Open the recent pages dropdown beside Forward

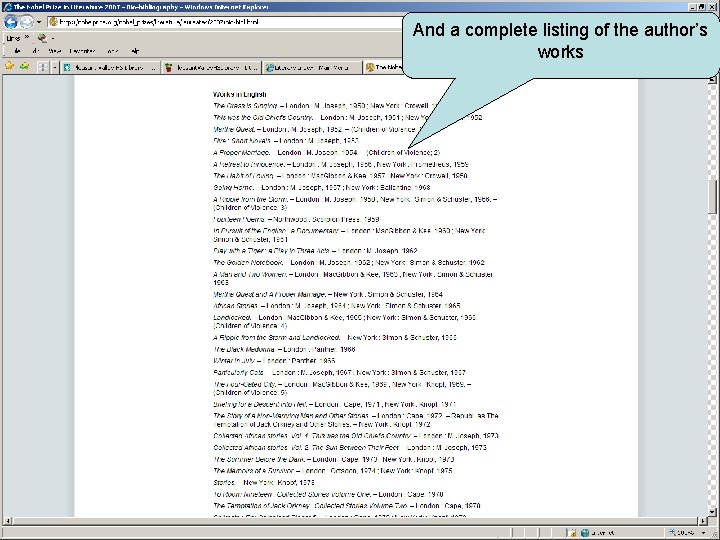(39, 22)
